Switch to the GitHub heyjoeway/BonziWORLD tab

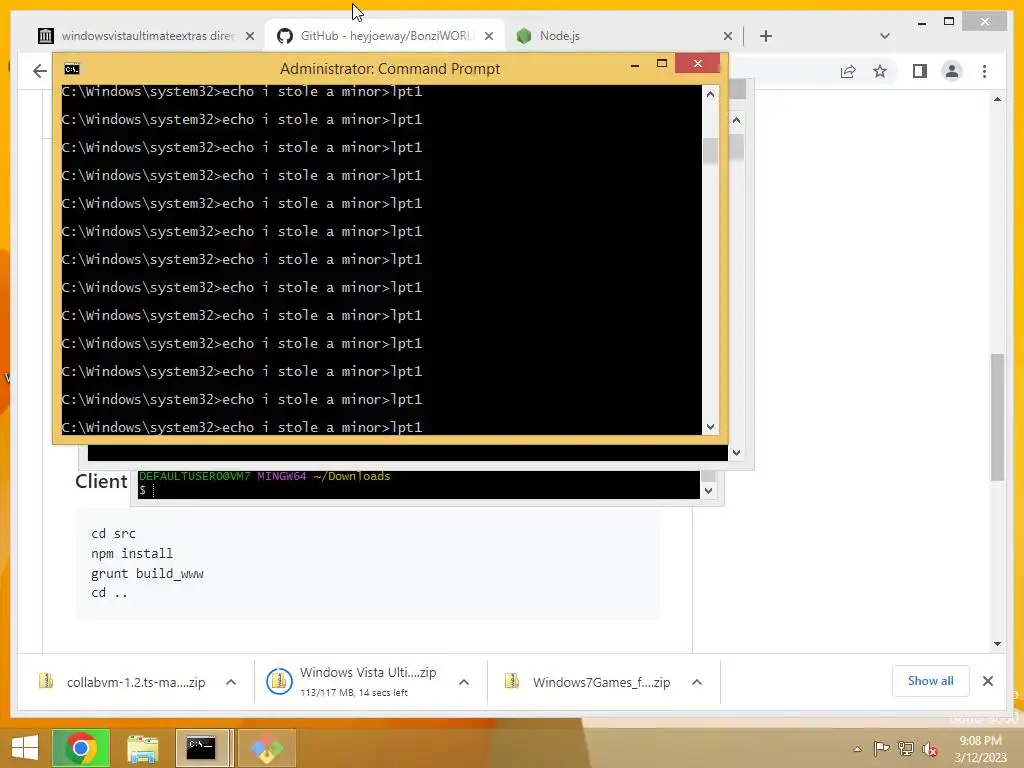(385, 36)
